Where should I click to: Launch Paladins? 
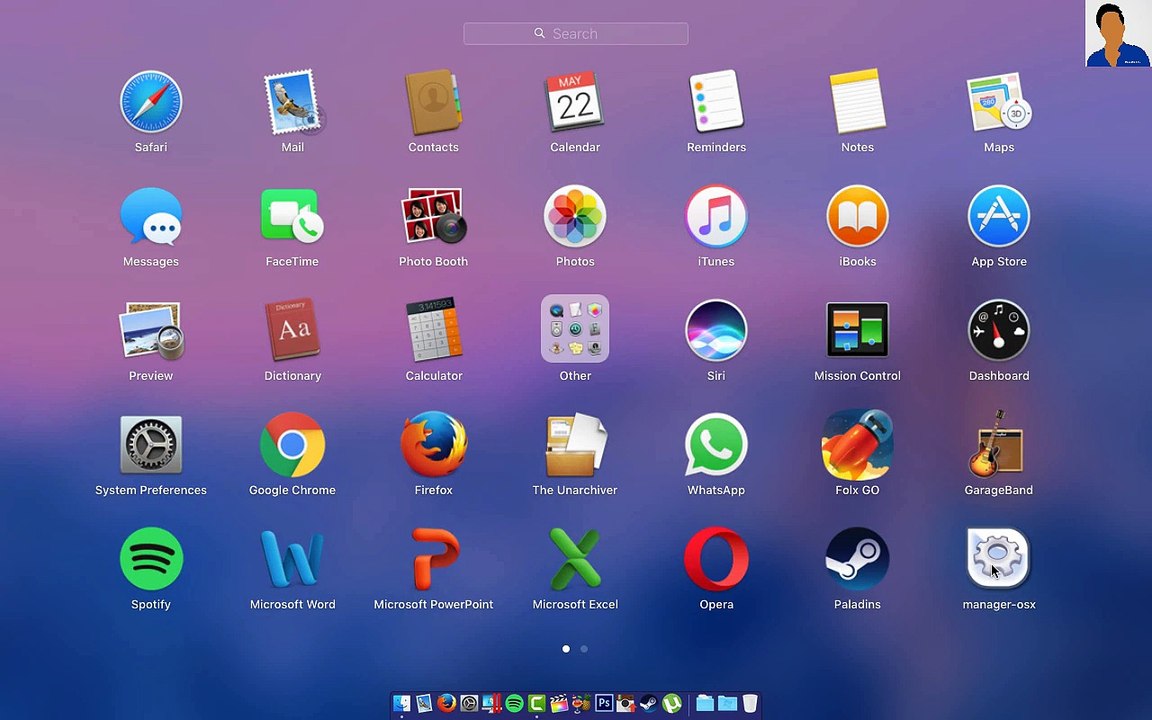pyautogui.click(x=857, y=559)
